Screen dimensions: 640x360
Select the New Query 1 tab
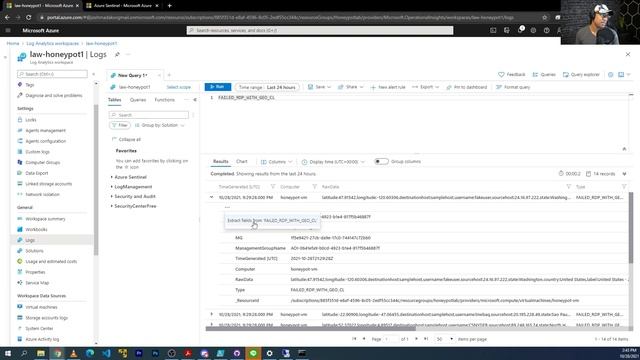[x=132, y=76]
